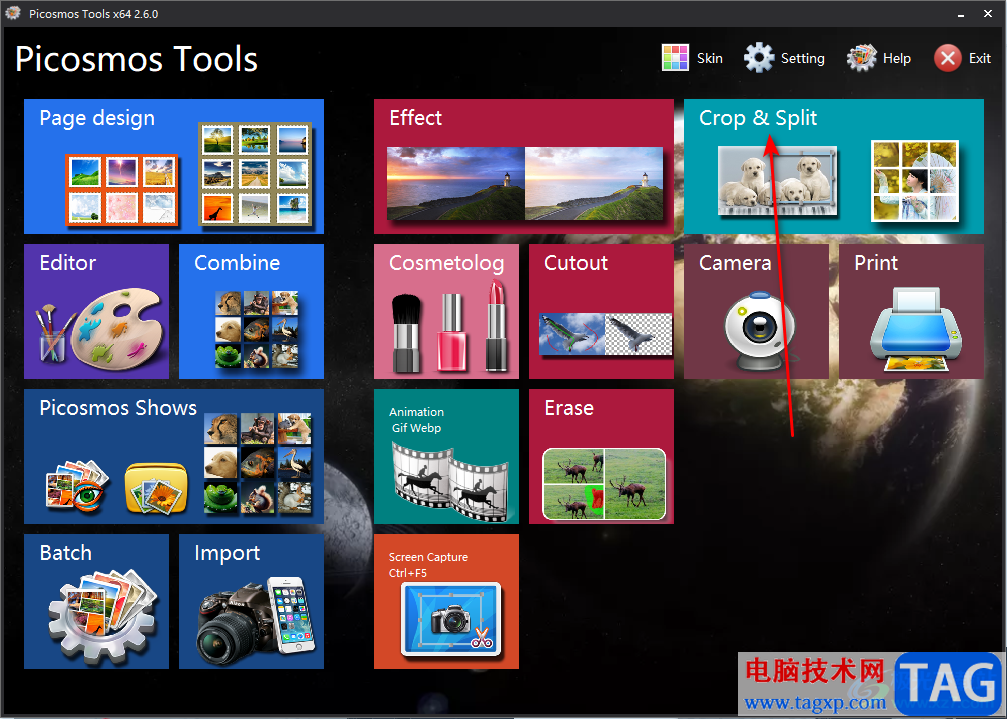Open the Cutout bird icon
This screenshot has height=719, width=1007.
605,334
